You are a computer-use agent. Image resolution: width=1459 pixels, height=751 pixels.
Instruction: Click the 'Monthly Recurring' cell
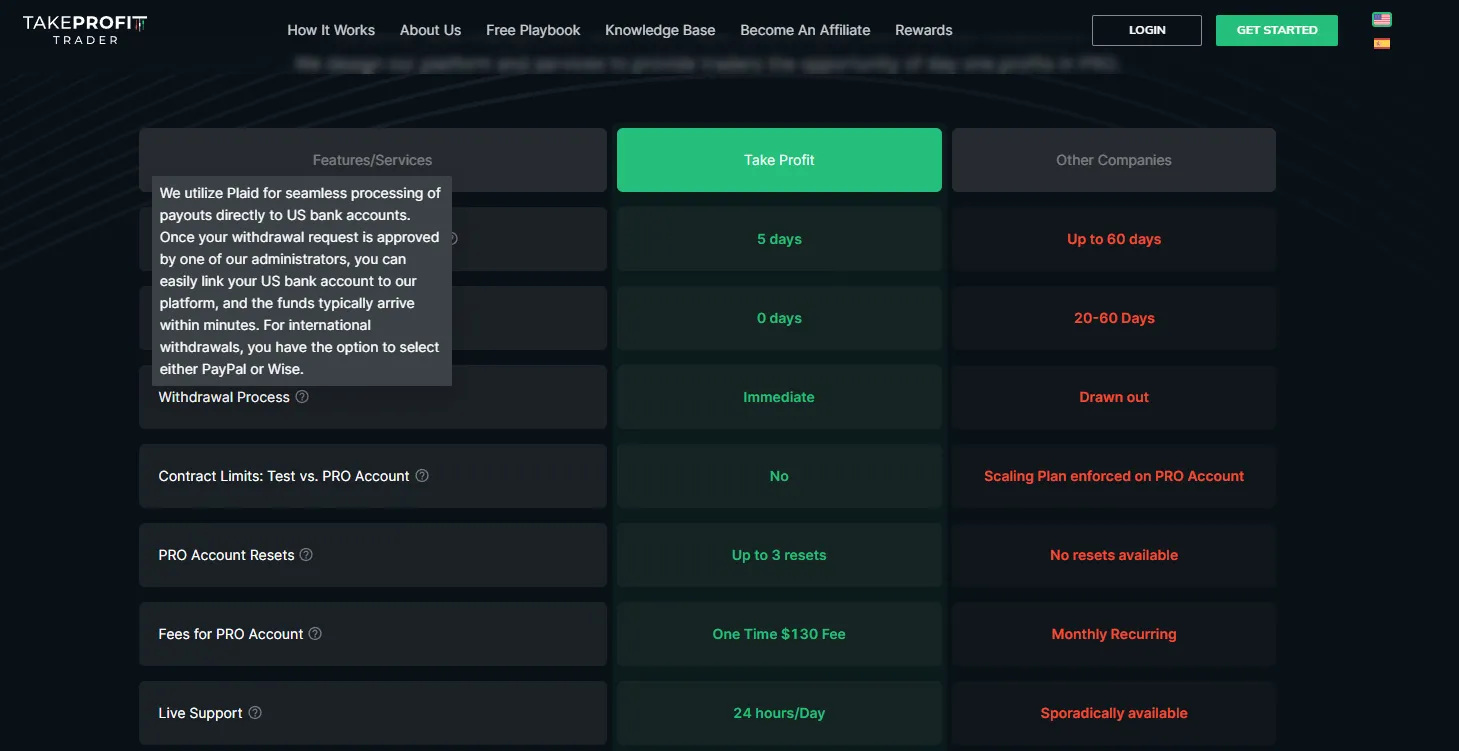1114,634
